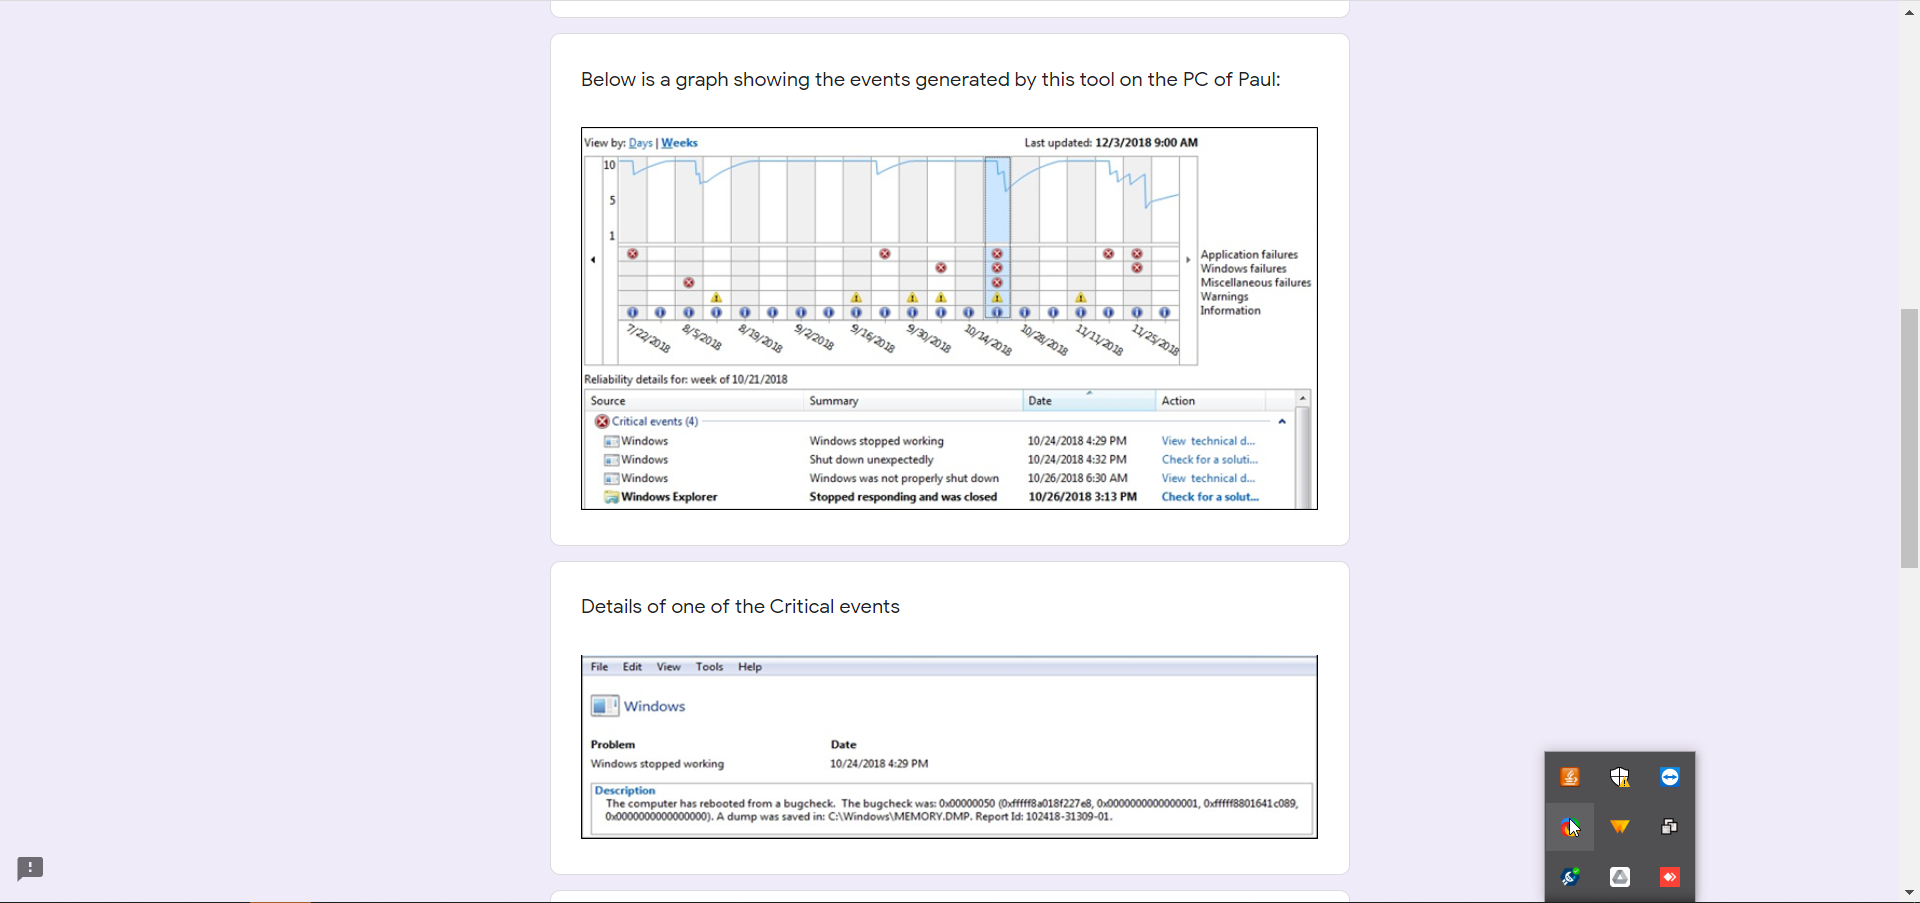This screenshot has height=903, width=1920.
Task: Click the red Application failure icon on 9/16/2018
Action: tap(886, 253)
